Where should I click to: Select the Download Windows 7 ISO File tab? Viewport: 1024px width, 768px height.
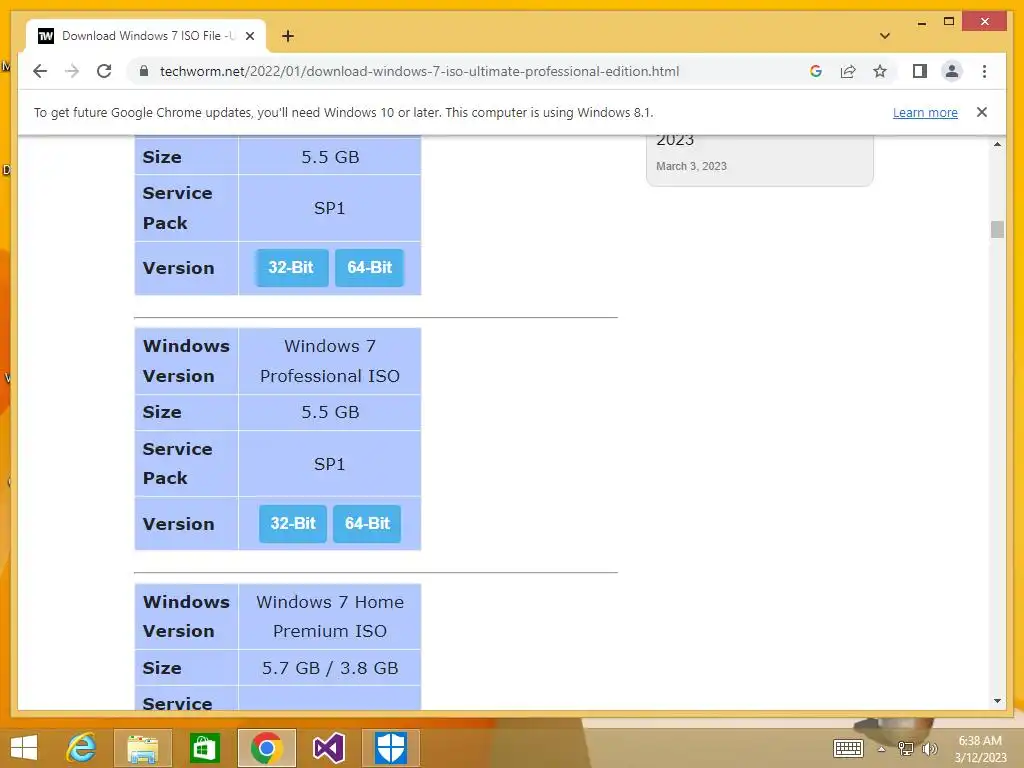[x=146, y=36]
